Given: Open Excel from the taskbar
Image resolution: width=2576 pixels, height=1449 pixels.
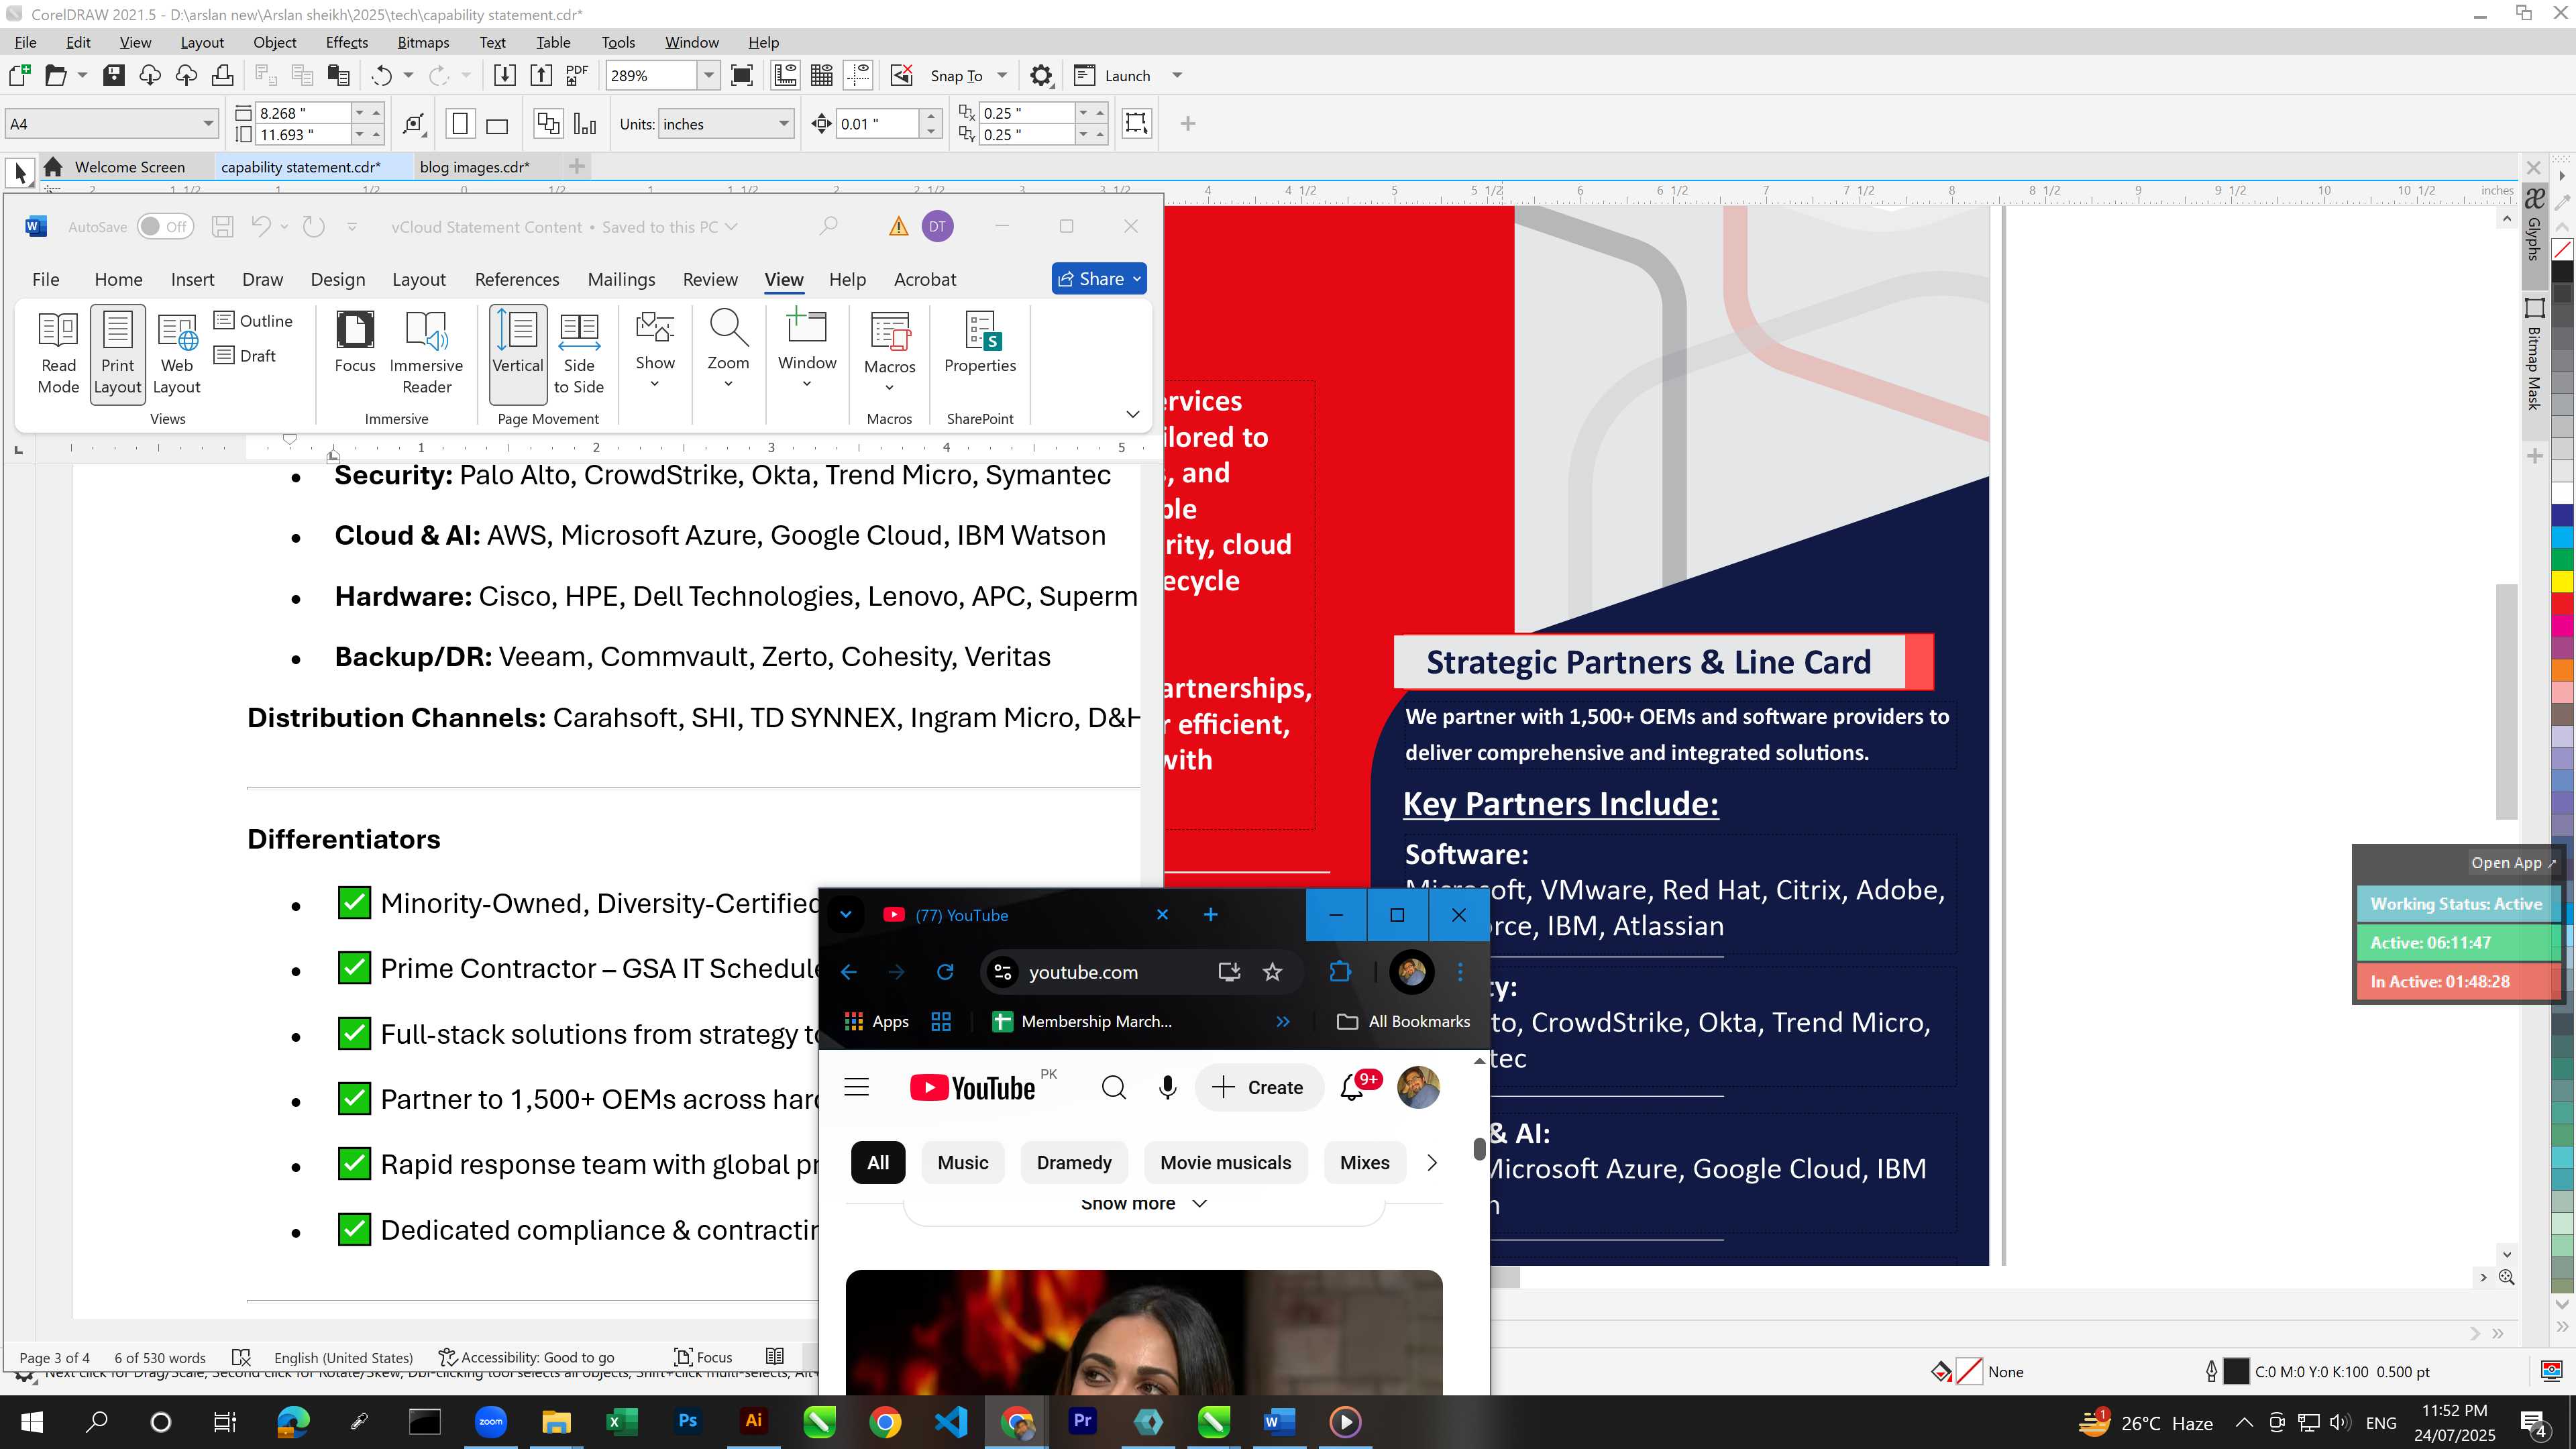Looking at the screenshot, I should coord(621,1421).
